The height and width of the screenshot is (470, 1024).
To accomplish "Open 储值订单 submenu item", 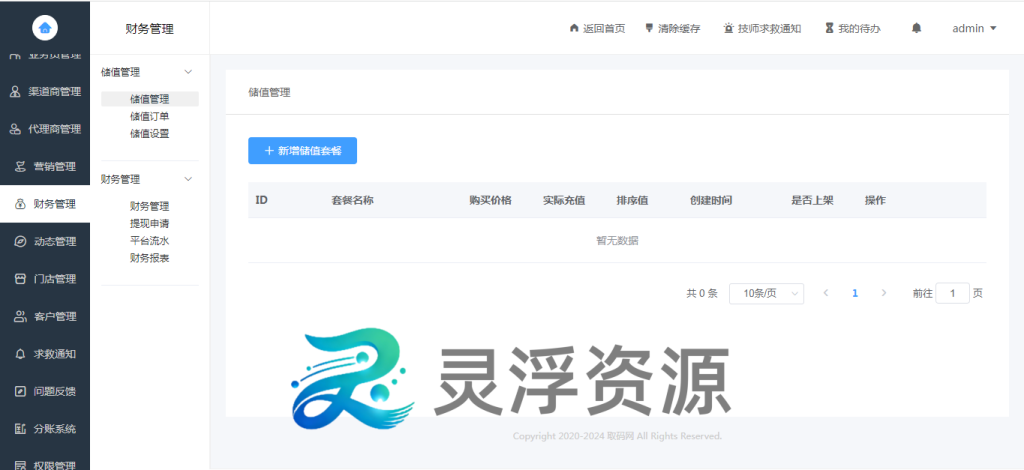I will coord(150,116).
